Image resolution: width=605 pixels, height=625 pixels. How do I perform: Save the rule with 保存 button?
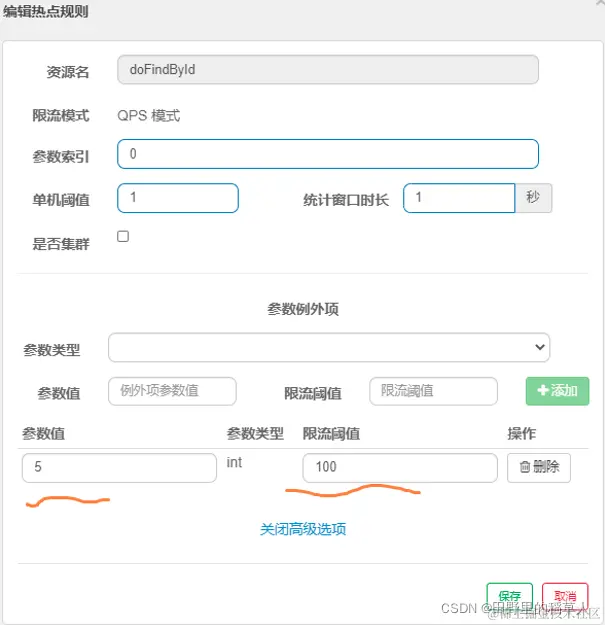tap(509, 596)
